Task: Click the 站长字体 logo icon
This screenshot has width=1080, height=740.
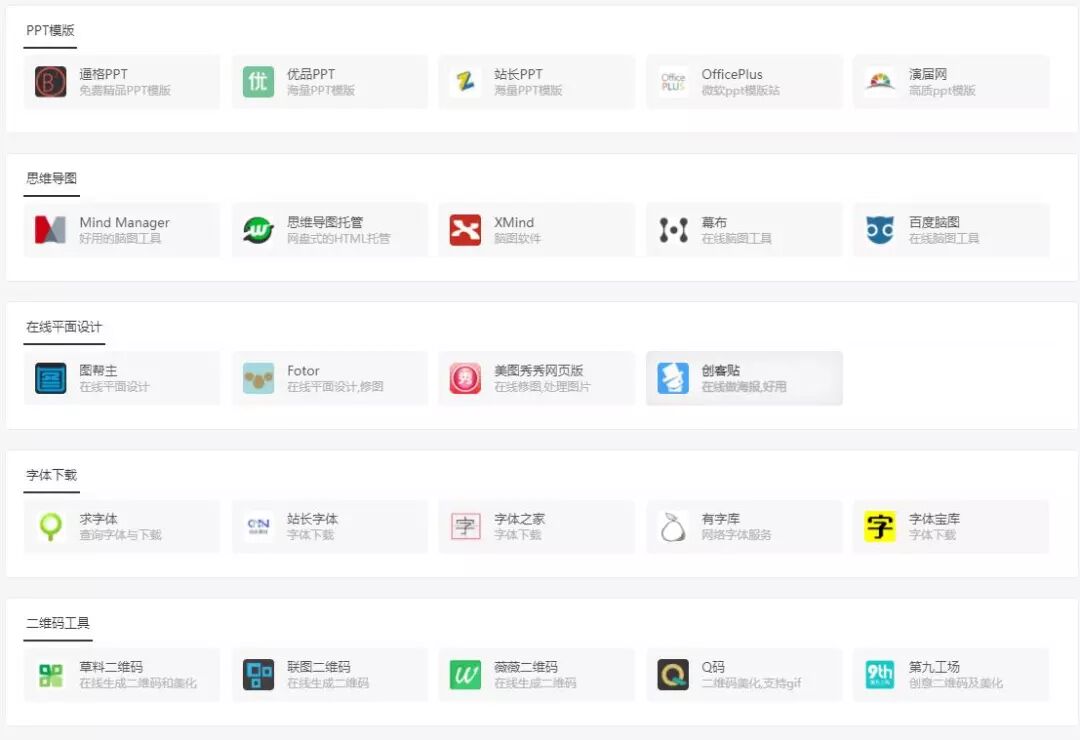Action: tap(258, 526)
